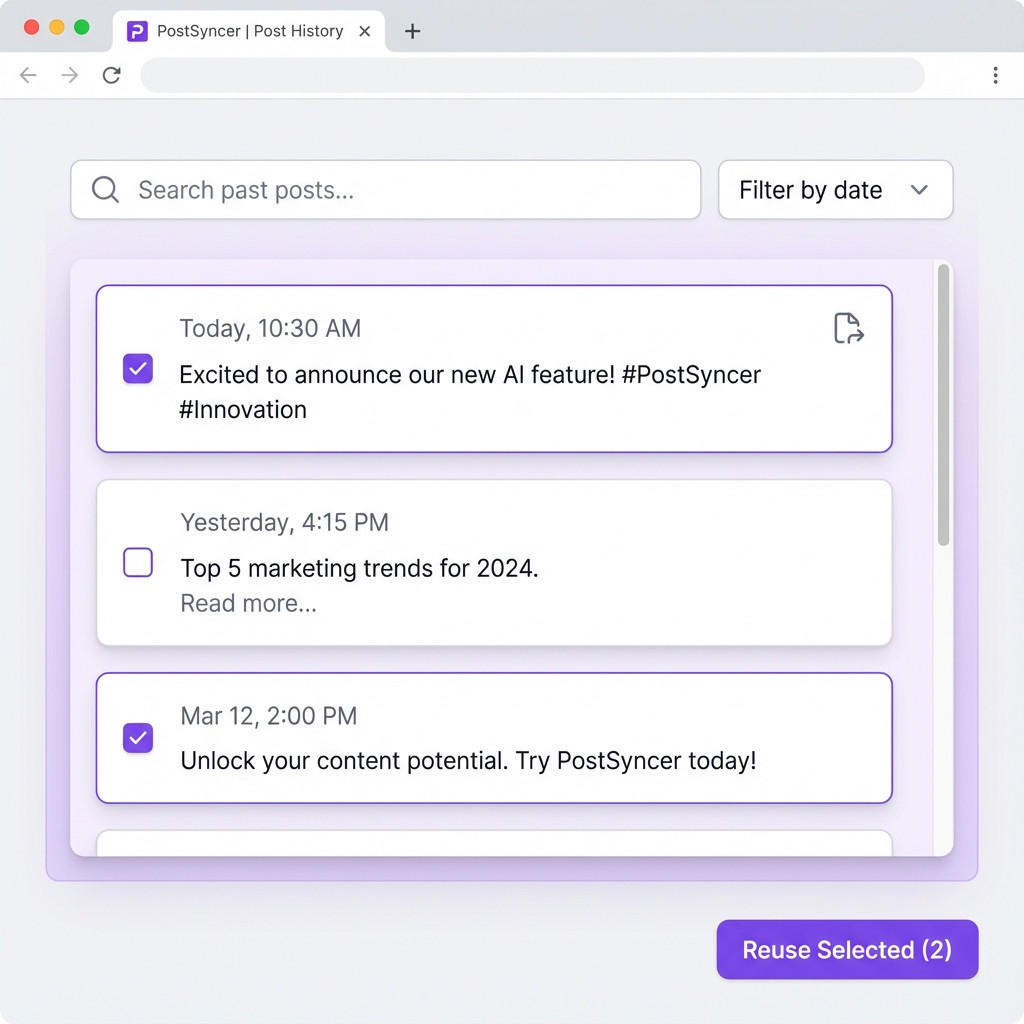Viewport: 1024px width, 1024px height.
Task: Go back with the browser back arrow
Action: coord(28,75)
